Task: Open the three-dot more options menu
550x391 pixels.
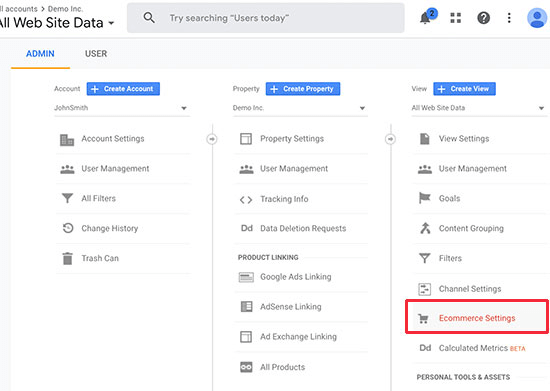Action: pos(509,18)
